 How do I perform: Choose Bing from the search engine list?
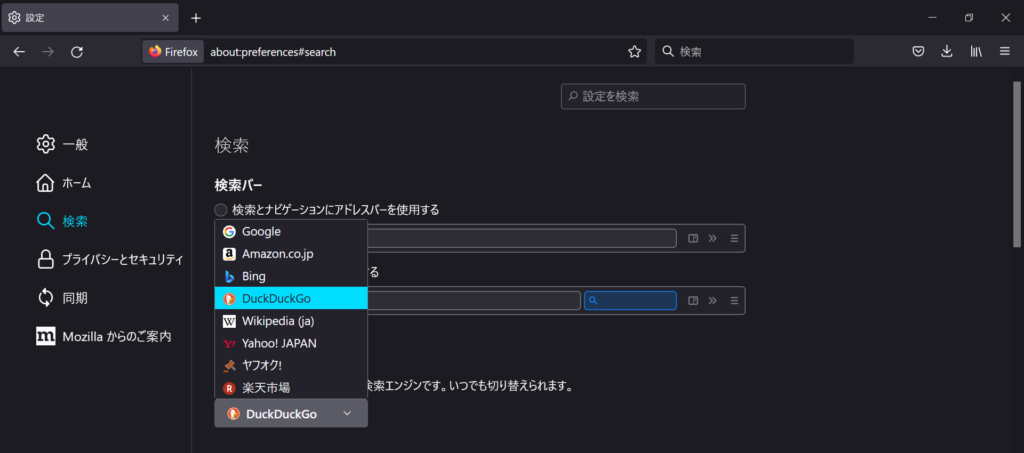pyautogui.click(x=291, y=276)
